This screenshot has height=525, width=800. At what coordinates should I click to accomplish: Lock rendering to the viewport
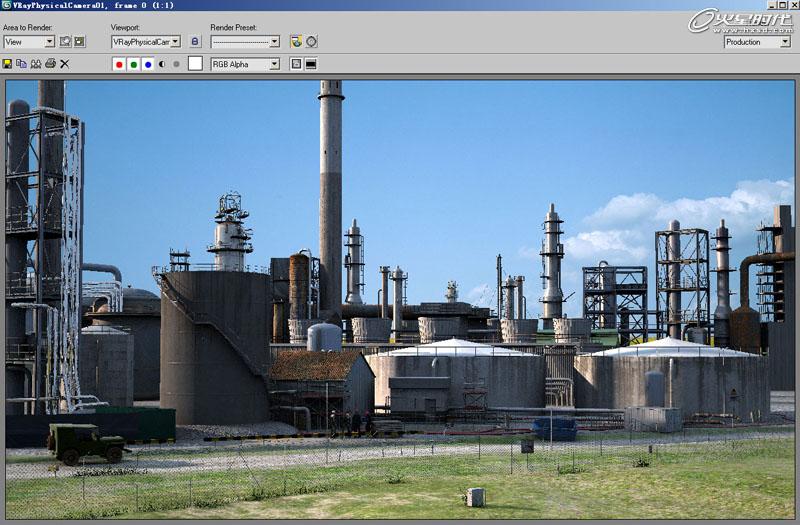(195, 42)
